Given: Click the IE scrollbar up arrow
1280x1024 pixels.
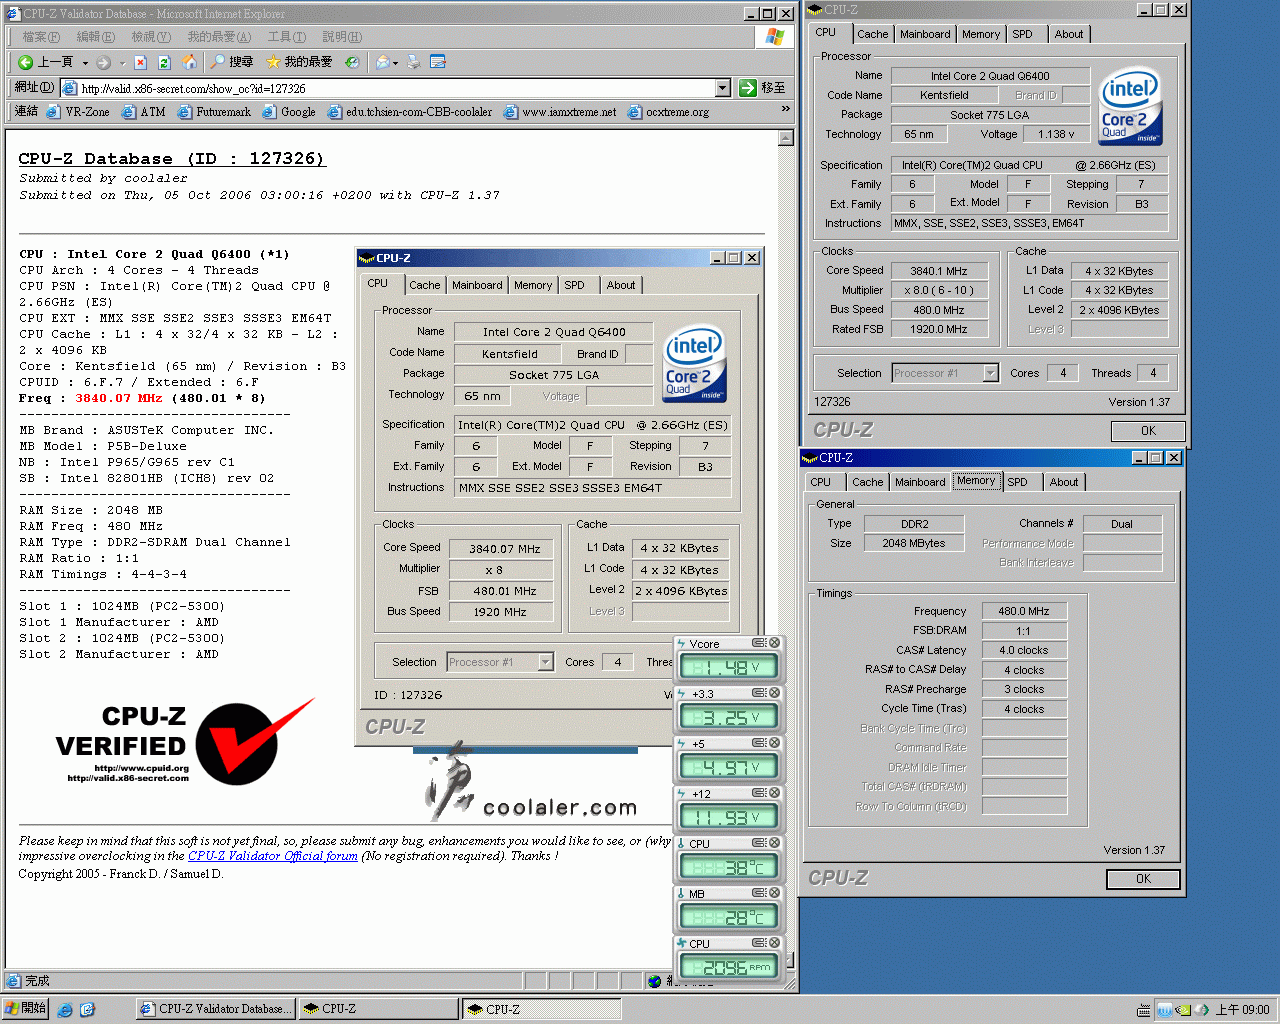Looking at the screenshot, I should (786, 138).
